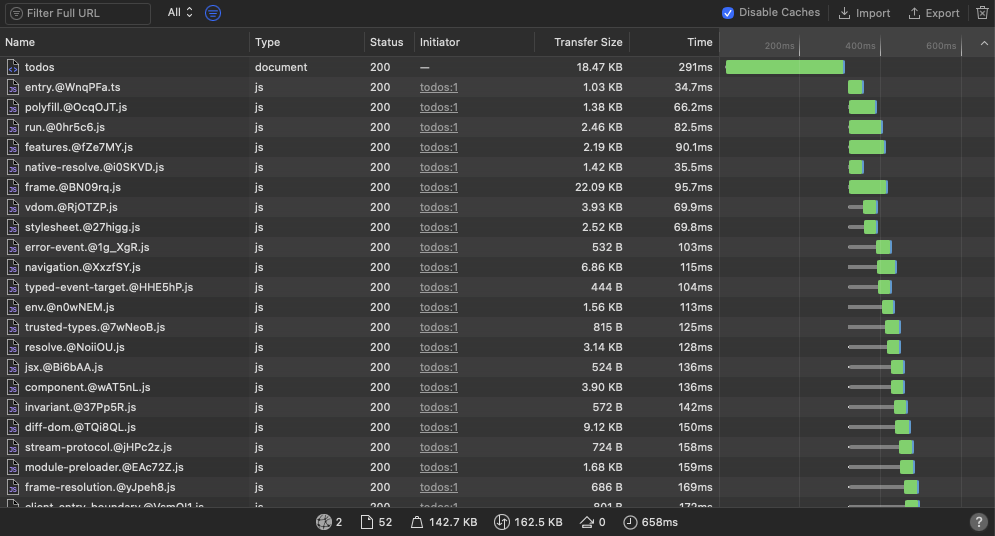Click the 18.47 KB transfer size cell
Image resolution: width=995 pixels, height=536 pixels.
[599, 67]
